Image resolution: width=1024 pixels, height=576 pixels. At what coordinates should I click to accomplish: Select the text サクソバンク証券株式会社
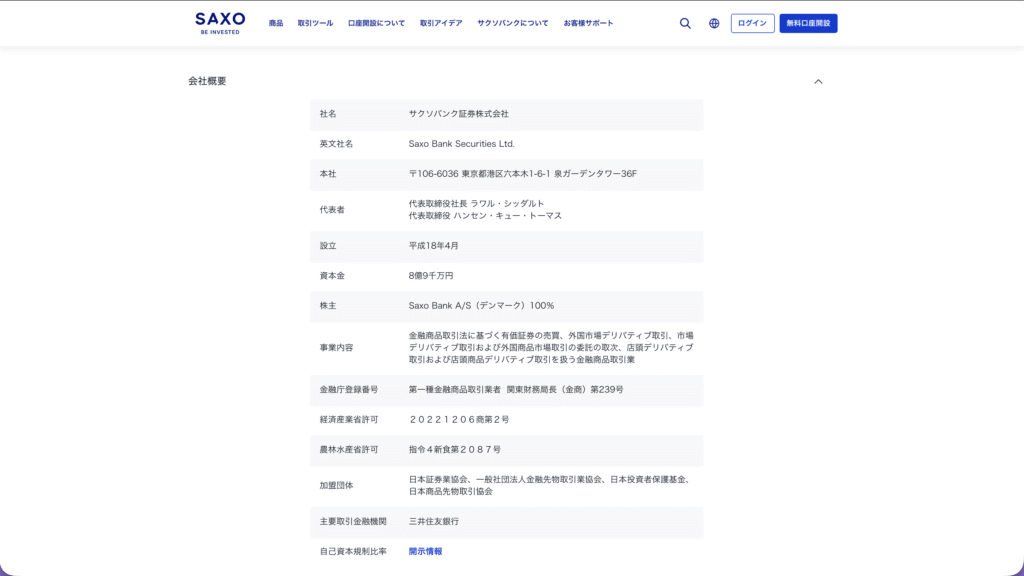coord(458,114)
